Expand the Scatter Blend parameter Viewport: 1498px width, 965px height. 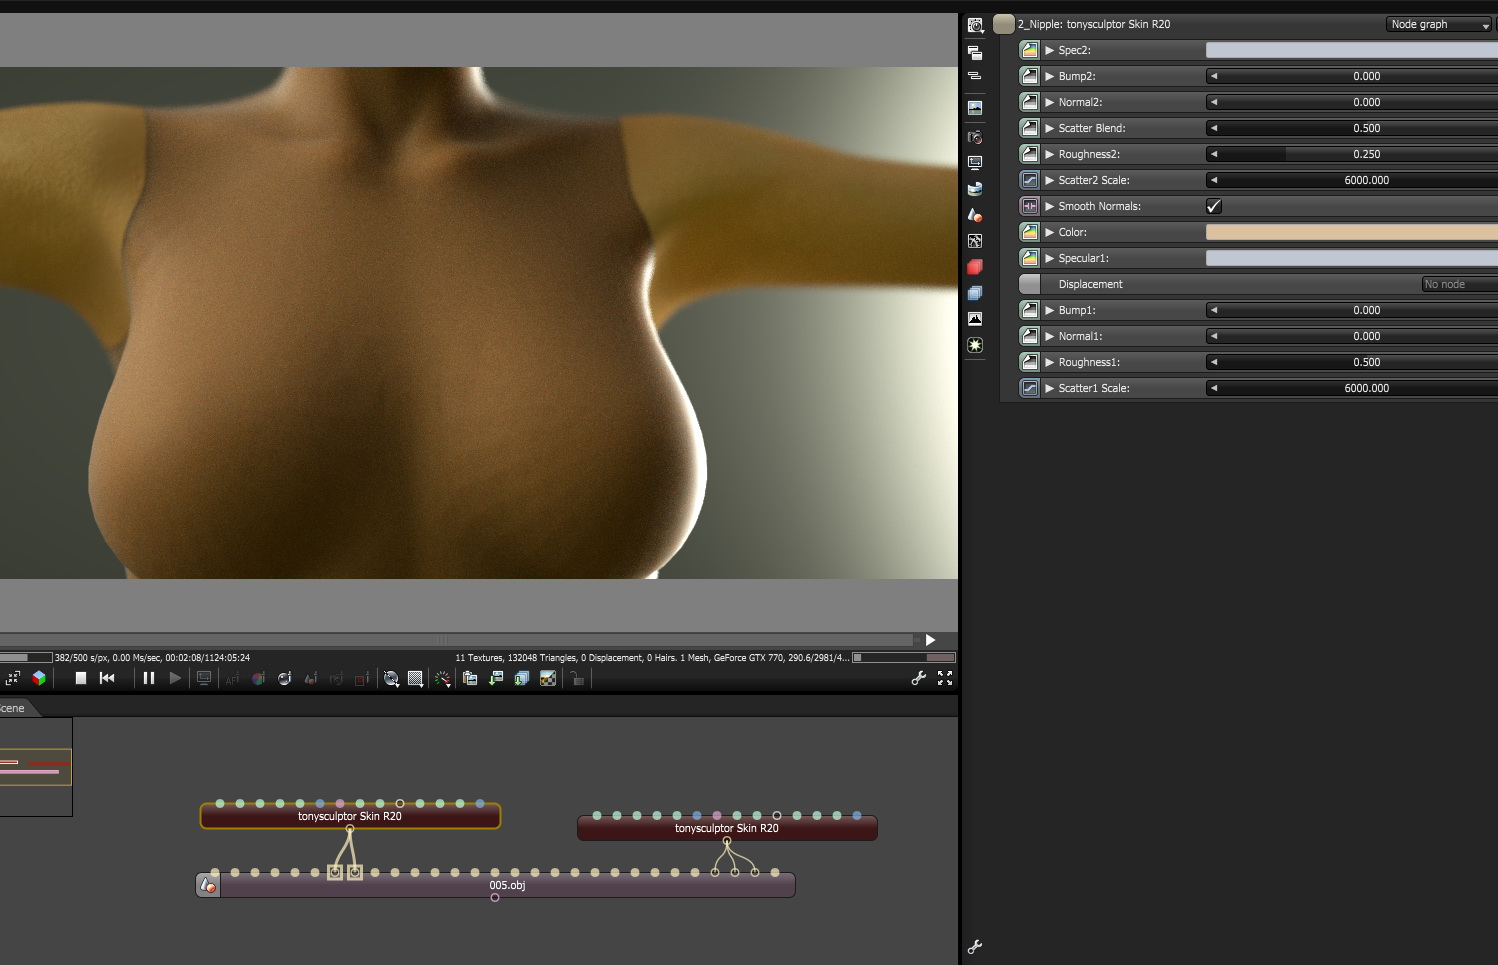[x=1049, y=128]
